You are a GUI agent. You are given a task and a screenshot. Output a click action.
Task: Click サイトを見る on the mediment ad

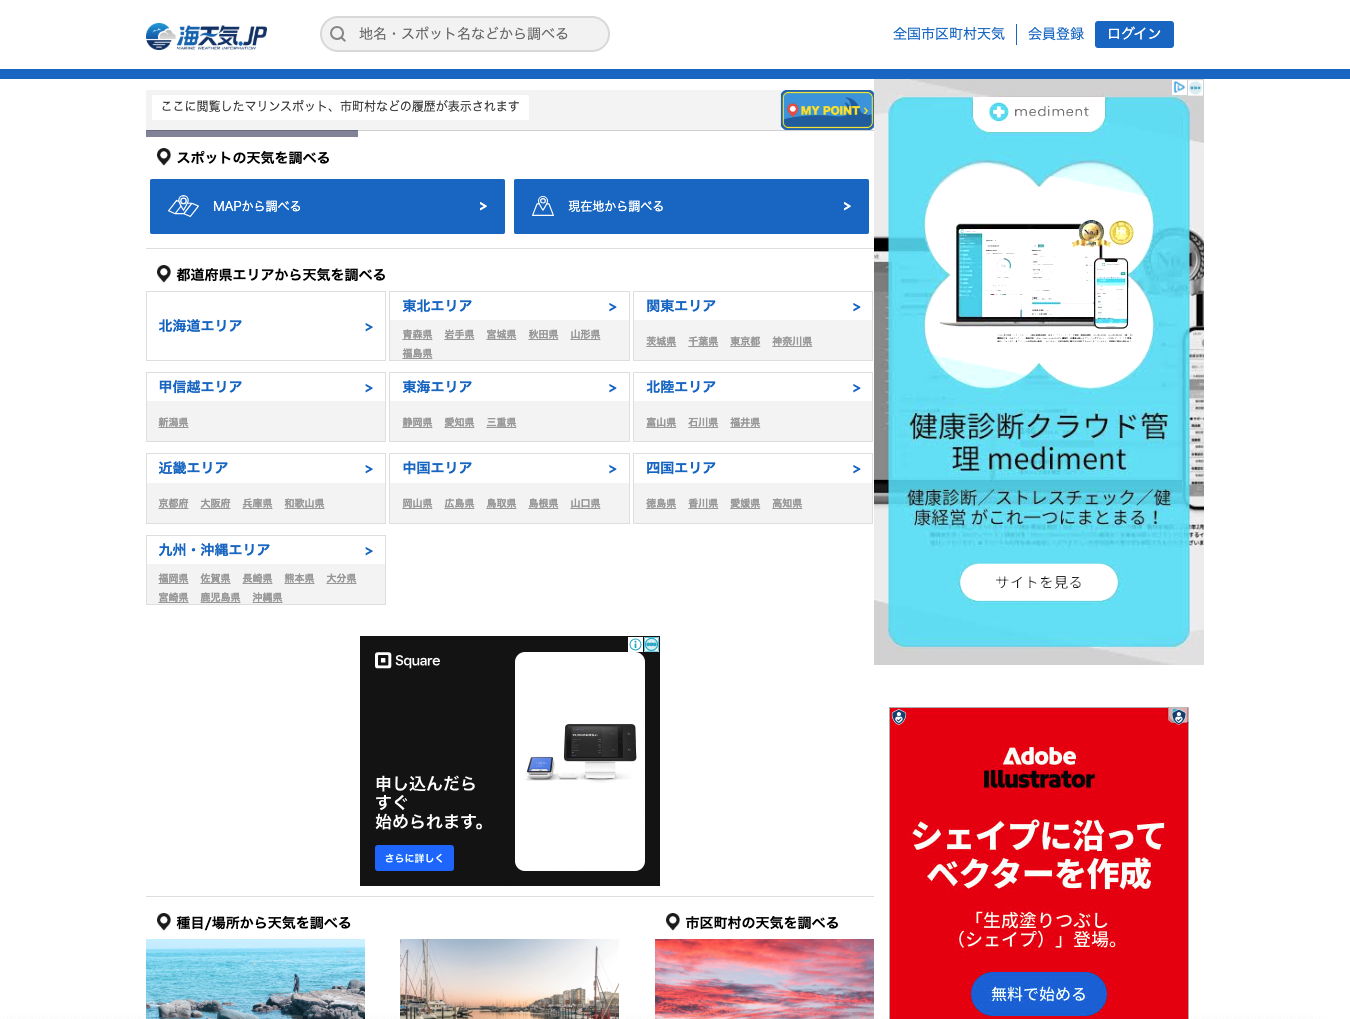tap(1039, 582)
